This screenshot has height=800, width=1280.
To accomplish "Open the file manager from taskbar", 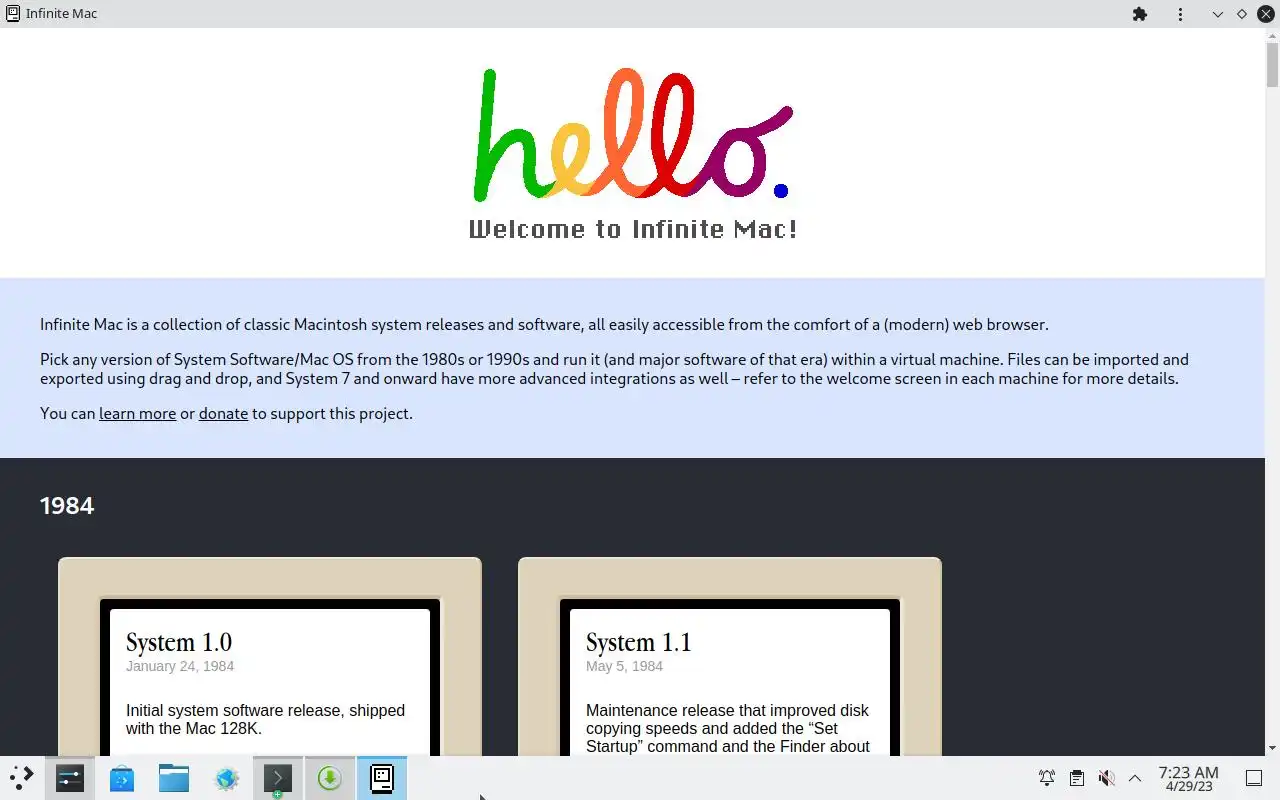I will coord(174,778).
